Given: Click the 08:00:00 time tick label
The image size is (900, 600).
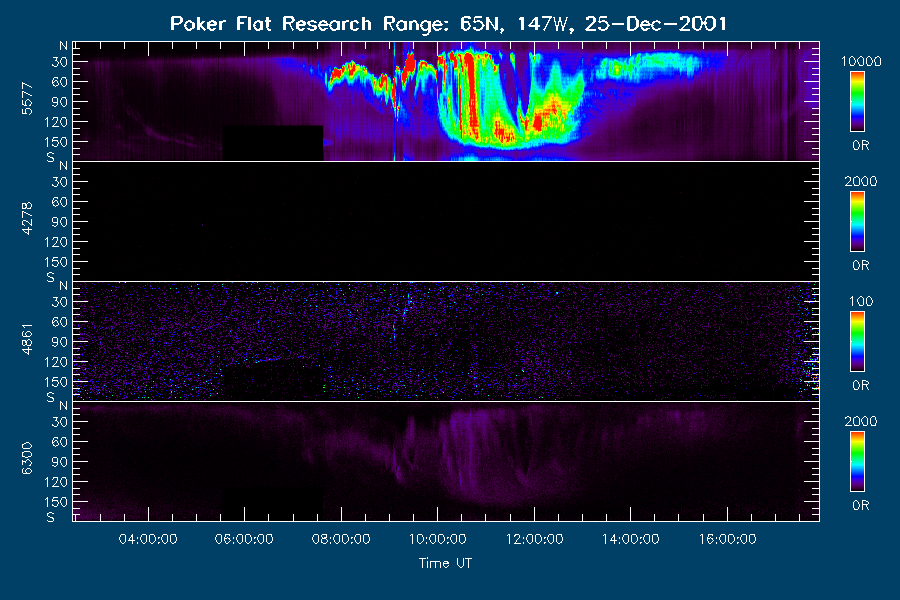Looking at the screenshot, I should (340, 539).
